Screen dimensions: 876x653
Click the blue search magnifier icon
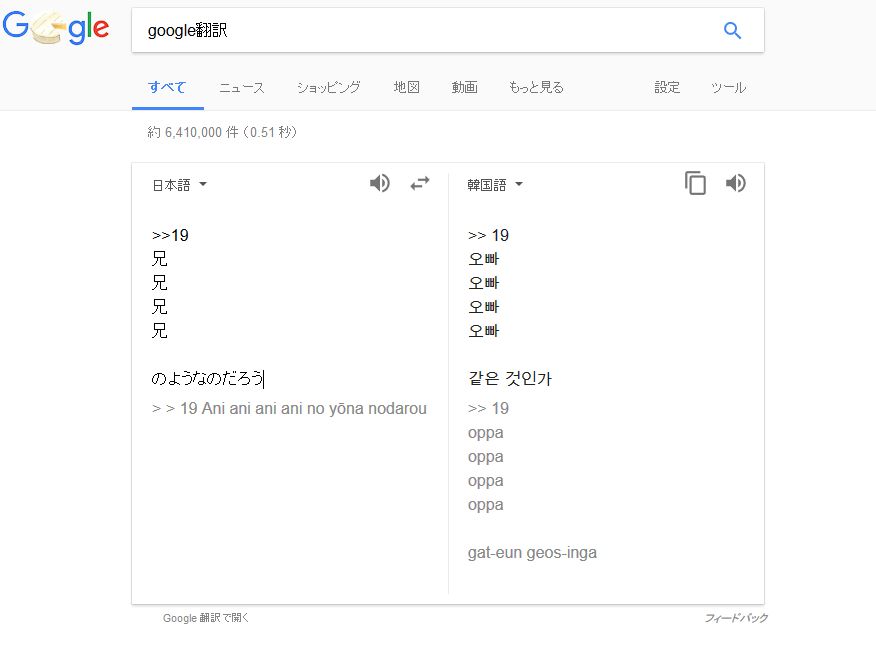(732, 31)
